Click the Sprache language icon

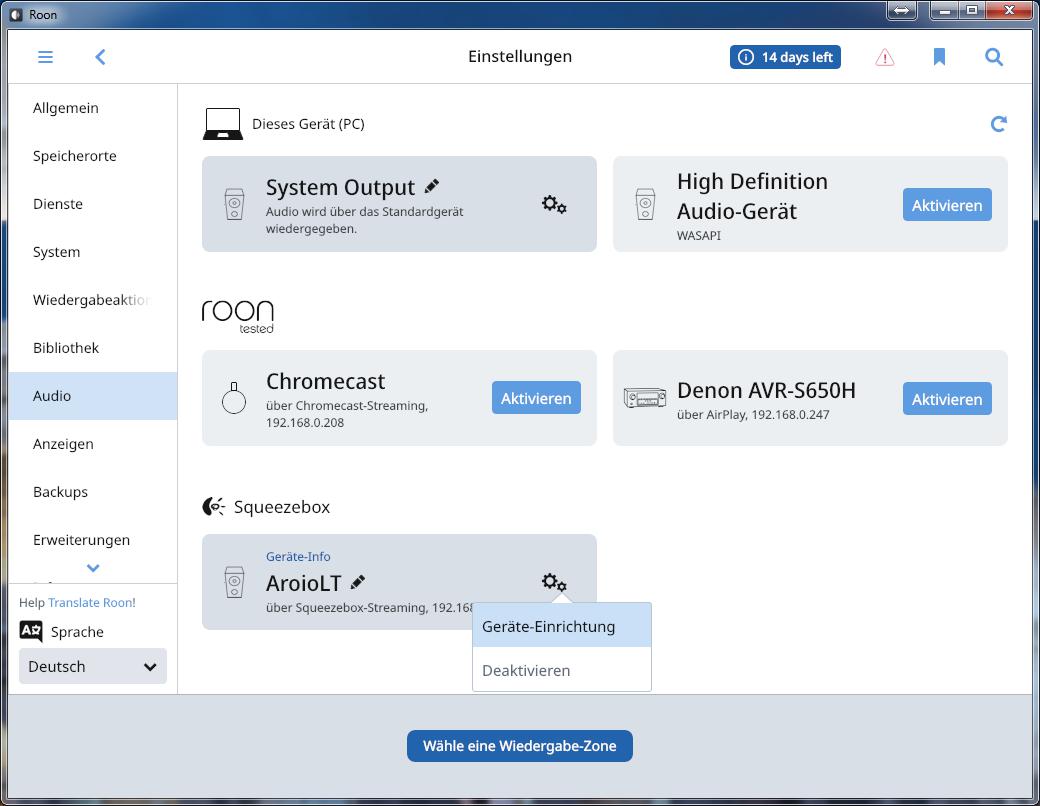point(31,631)
